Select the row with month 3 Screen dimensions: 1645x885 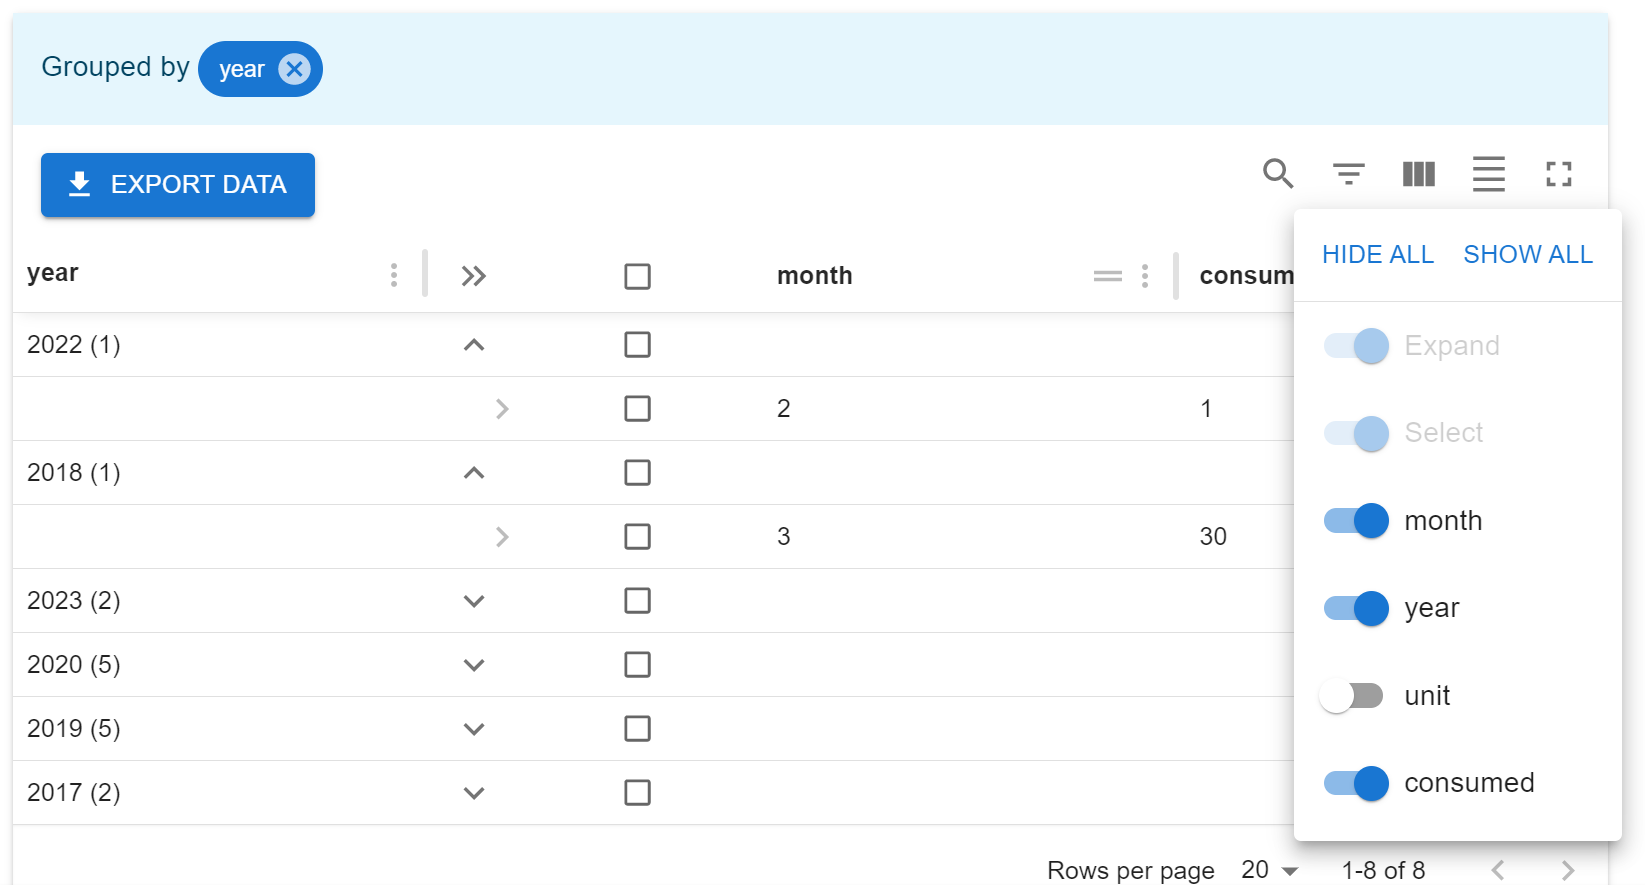[x=637, y=537]
